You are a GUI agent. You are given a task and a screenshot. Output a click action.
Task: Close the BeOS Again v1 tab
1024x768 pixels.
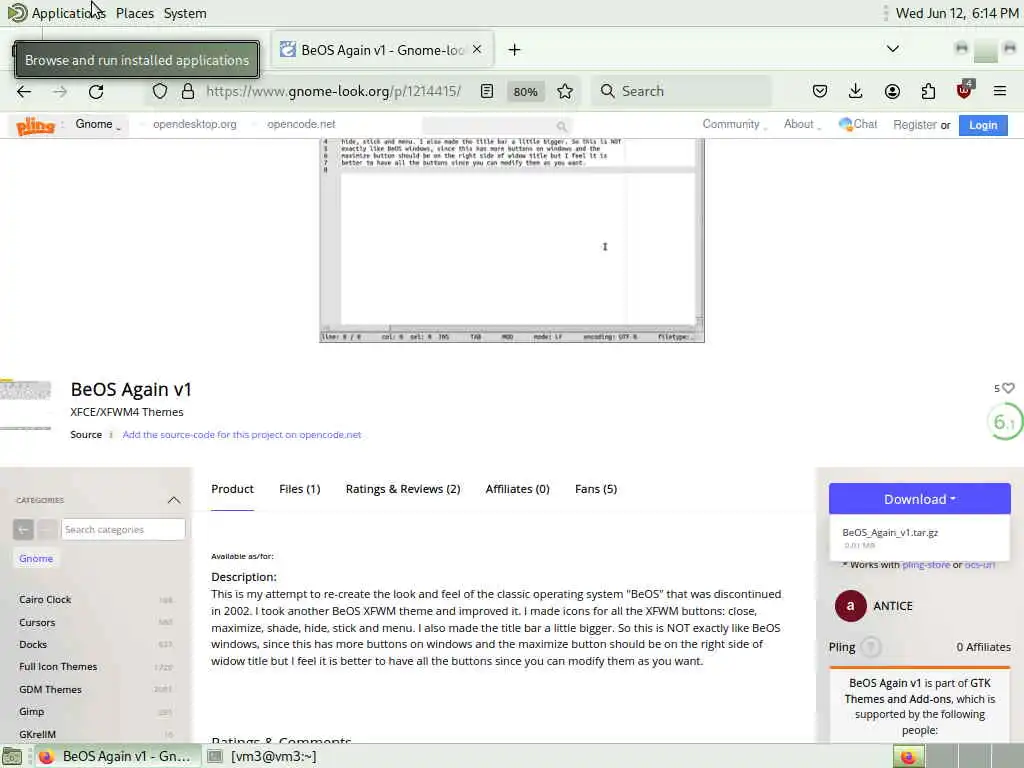pos(477,49)
